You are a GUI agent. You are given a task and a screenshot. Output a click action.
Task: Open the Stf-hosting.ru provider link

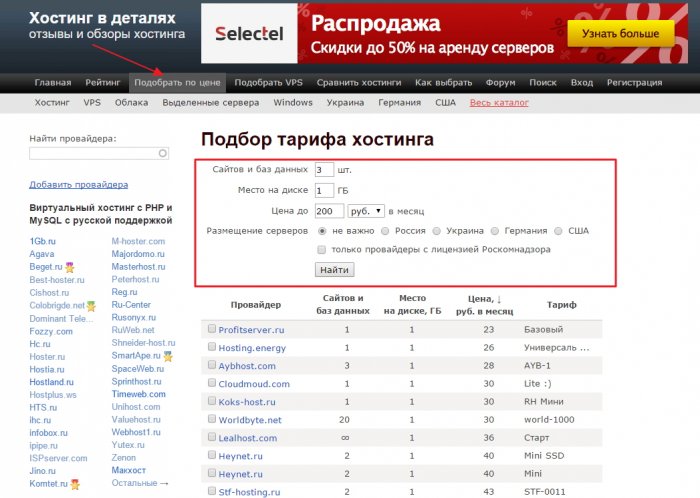249,492
